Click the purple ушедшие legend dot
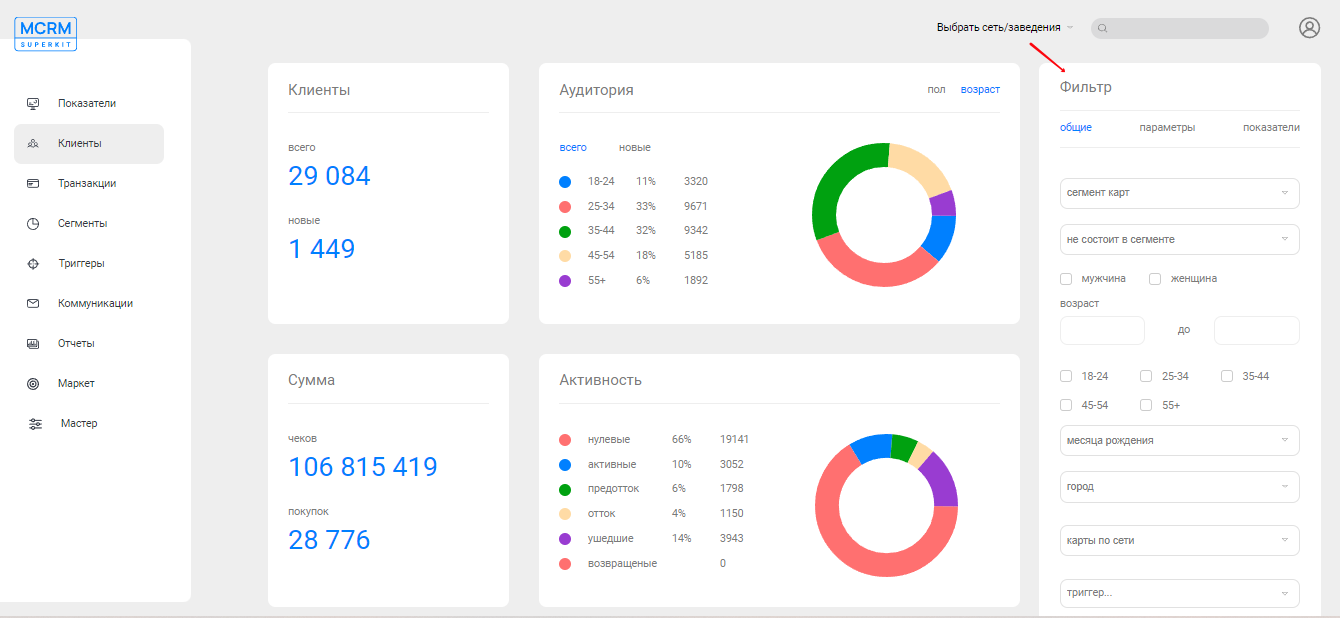 565,538
